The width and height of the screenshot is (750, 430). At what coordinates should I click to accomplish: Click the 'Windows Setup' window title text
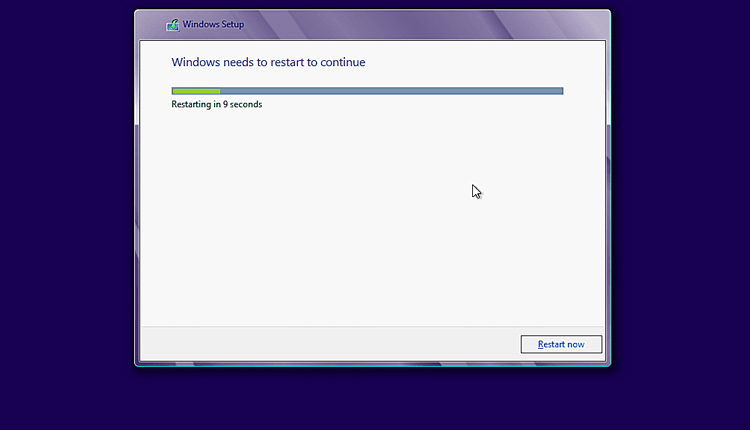tap(213, 24)
